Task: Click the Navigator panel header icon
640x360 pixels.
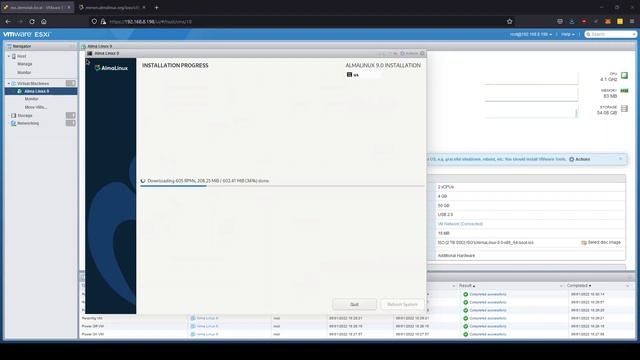Action: pos(9,47)
